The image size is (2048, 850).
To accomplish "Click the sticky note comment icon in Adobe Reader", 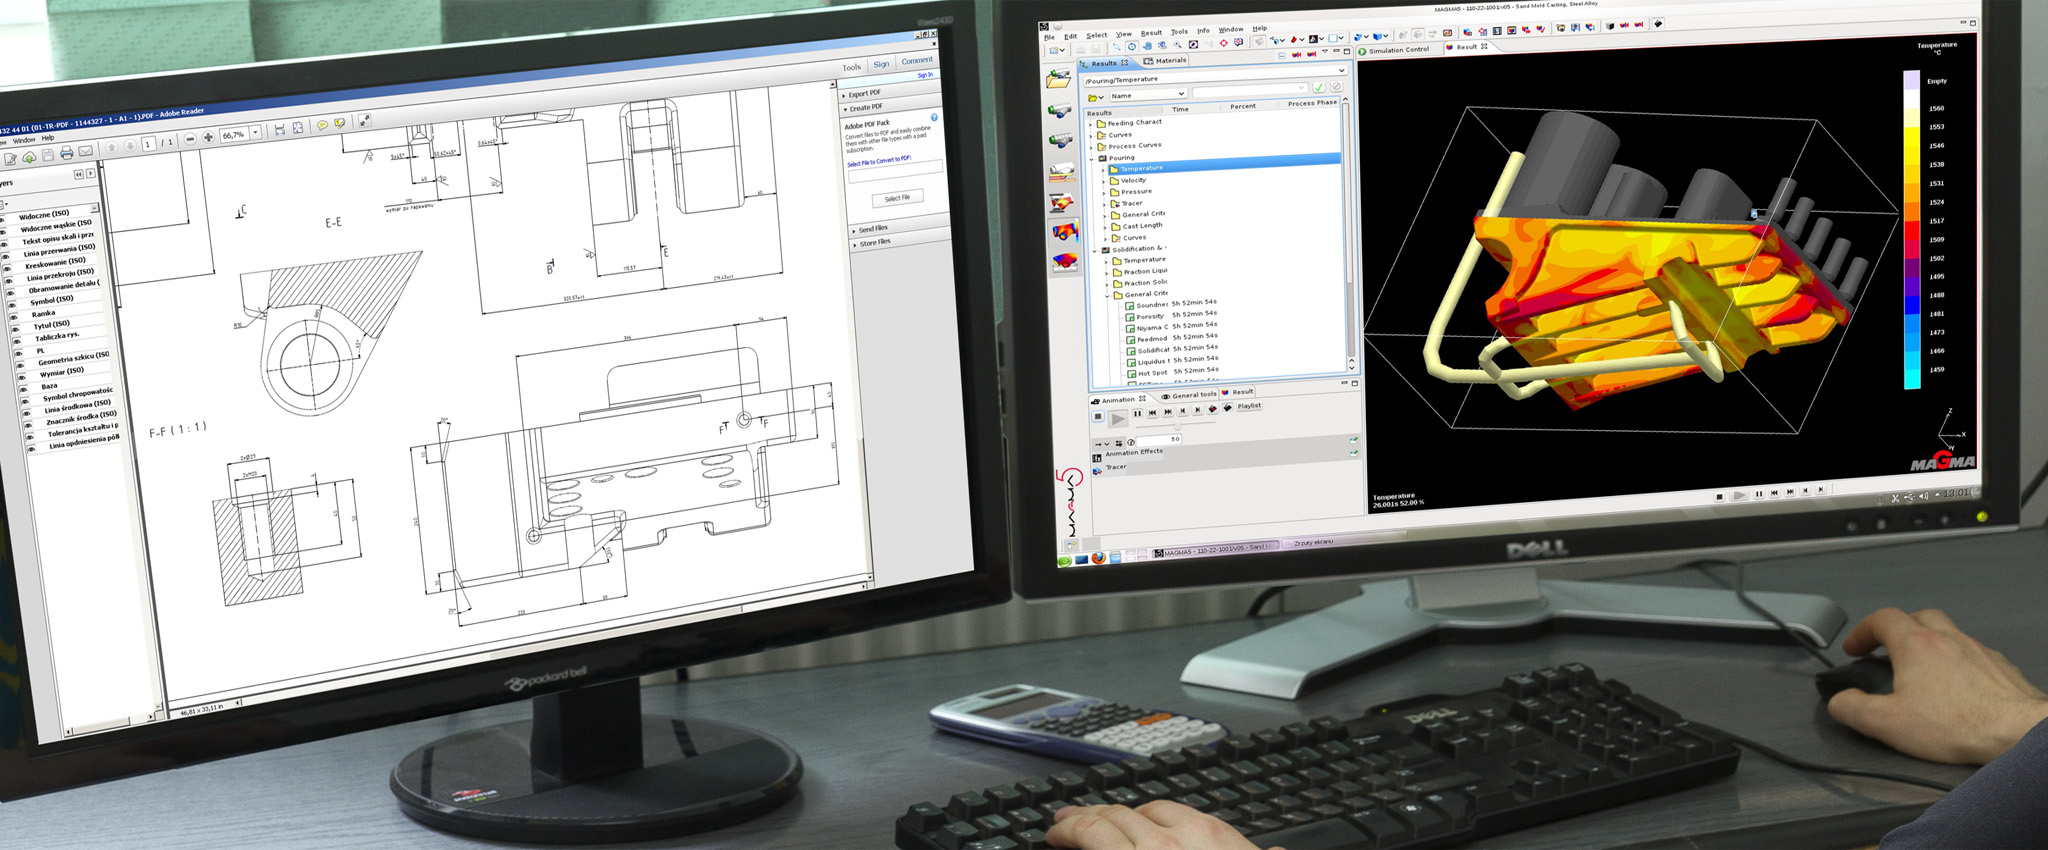I will [322, 125].
